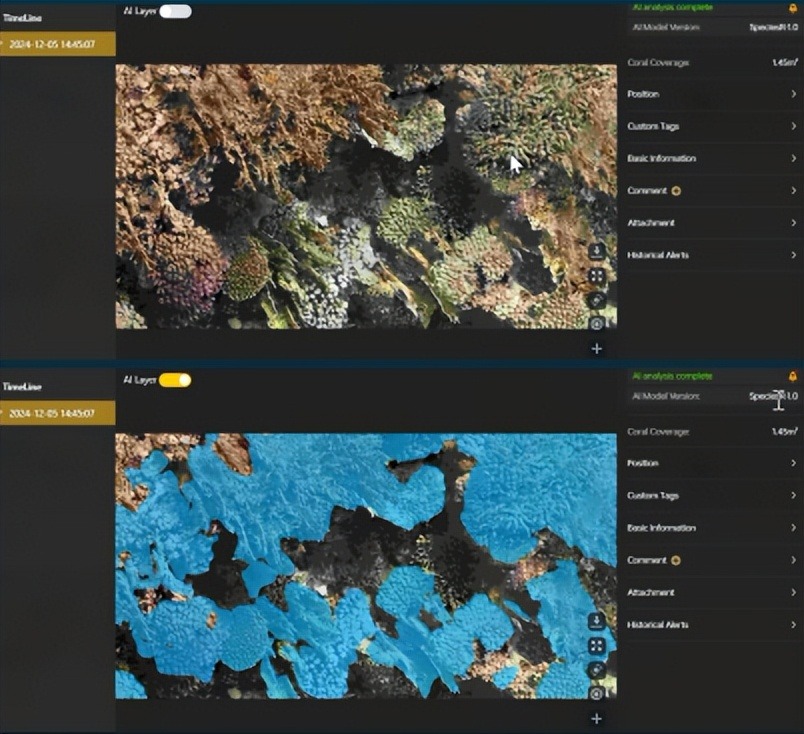This screenshot has height=734, width=804.
Task: Disable the yellow AI Layer toggle
Action: point(175,380)
